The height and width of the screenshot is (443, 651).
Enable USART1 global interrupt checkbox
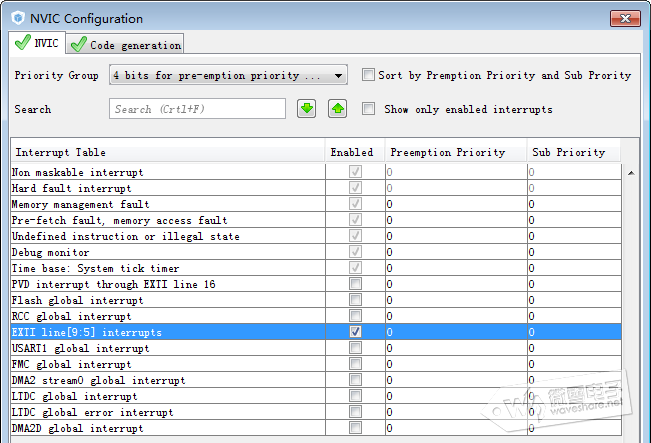coord(355,348)
